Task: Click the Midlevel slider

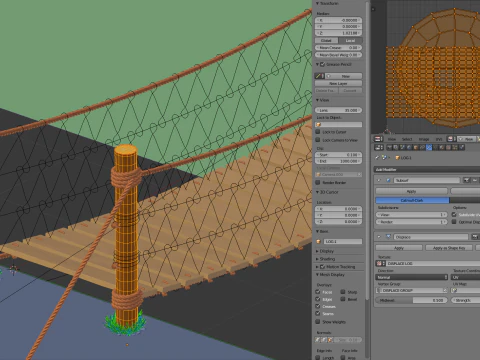Action: pyautogui.click(x=412, y=300)
